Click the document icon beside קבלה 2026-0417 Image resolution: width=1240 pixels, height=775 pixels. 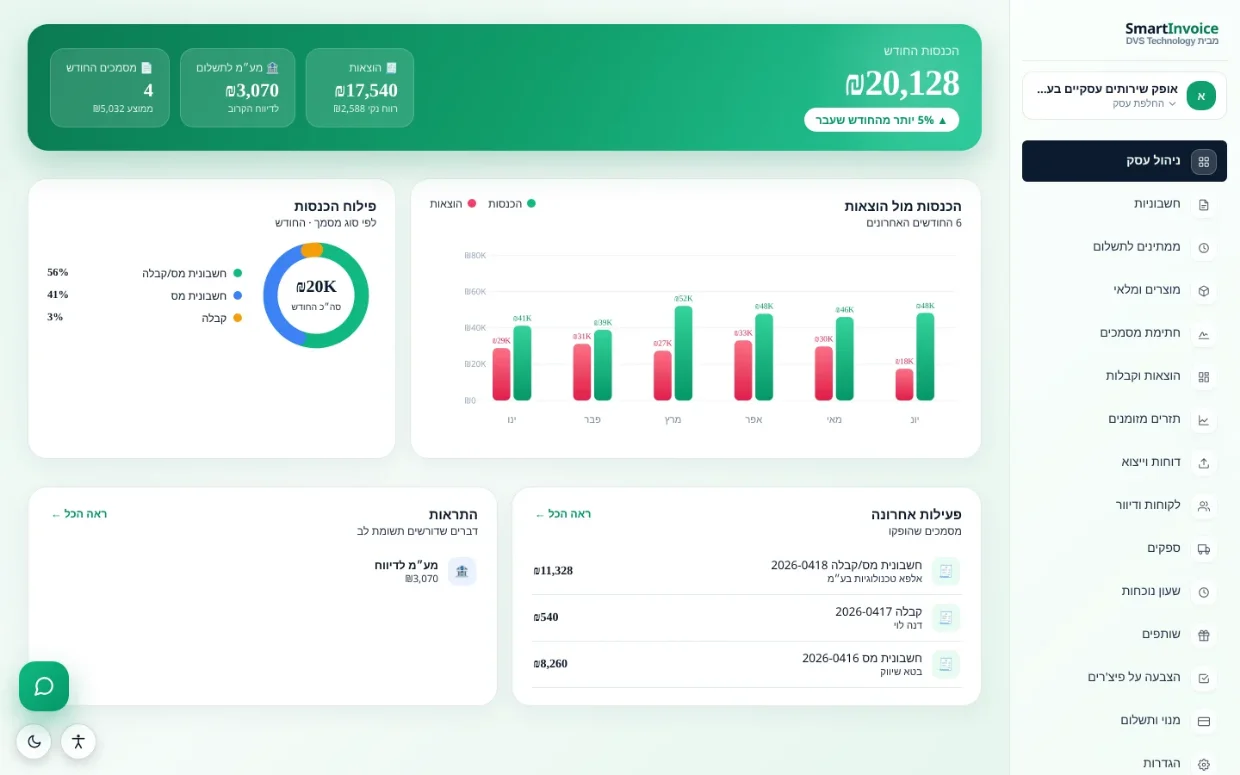[946, 618]
